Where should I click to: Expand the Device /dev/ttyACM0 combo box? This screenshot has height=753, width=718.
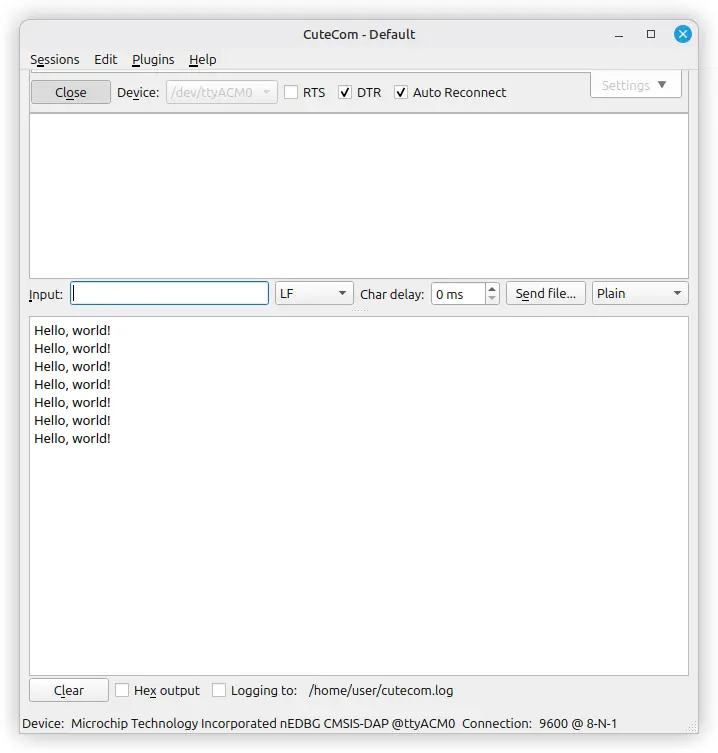[x=221, y=92]
